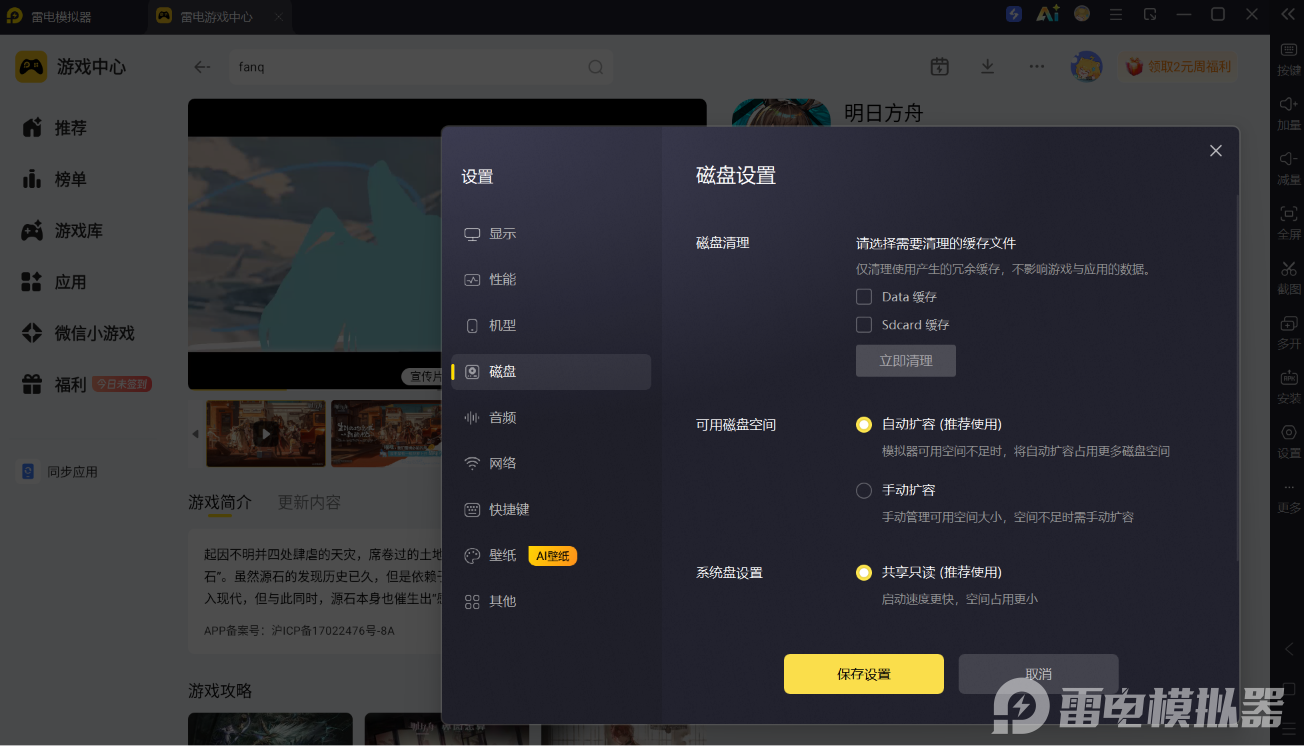This screenshot has width=1304, height=746.
Task: Select the 手动扩容 radio option
Action: coord(864,490)
